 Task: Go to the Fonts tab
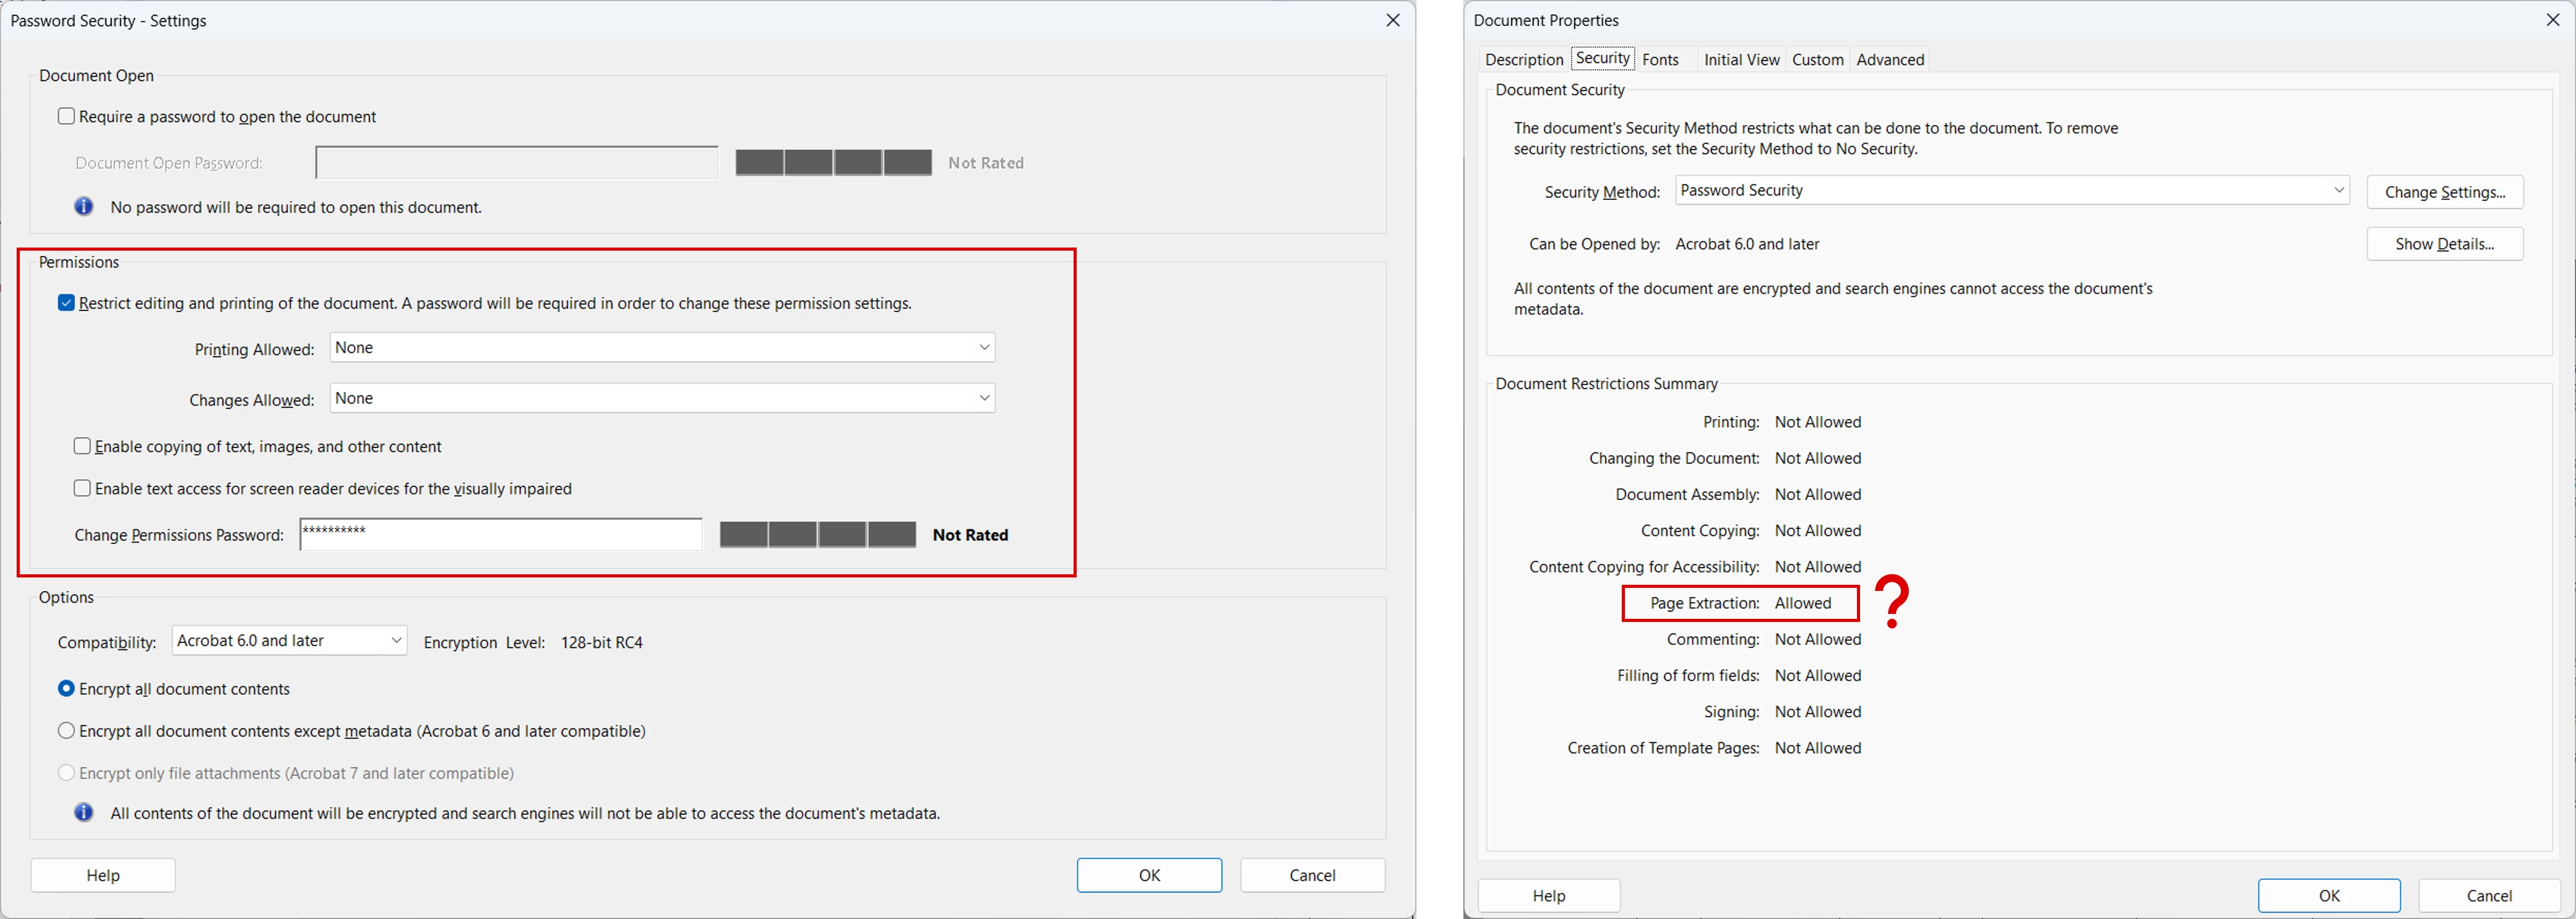point(1660,60)
